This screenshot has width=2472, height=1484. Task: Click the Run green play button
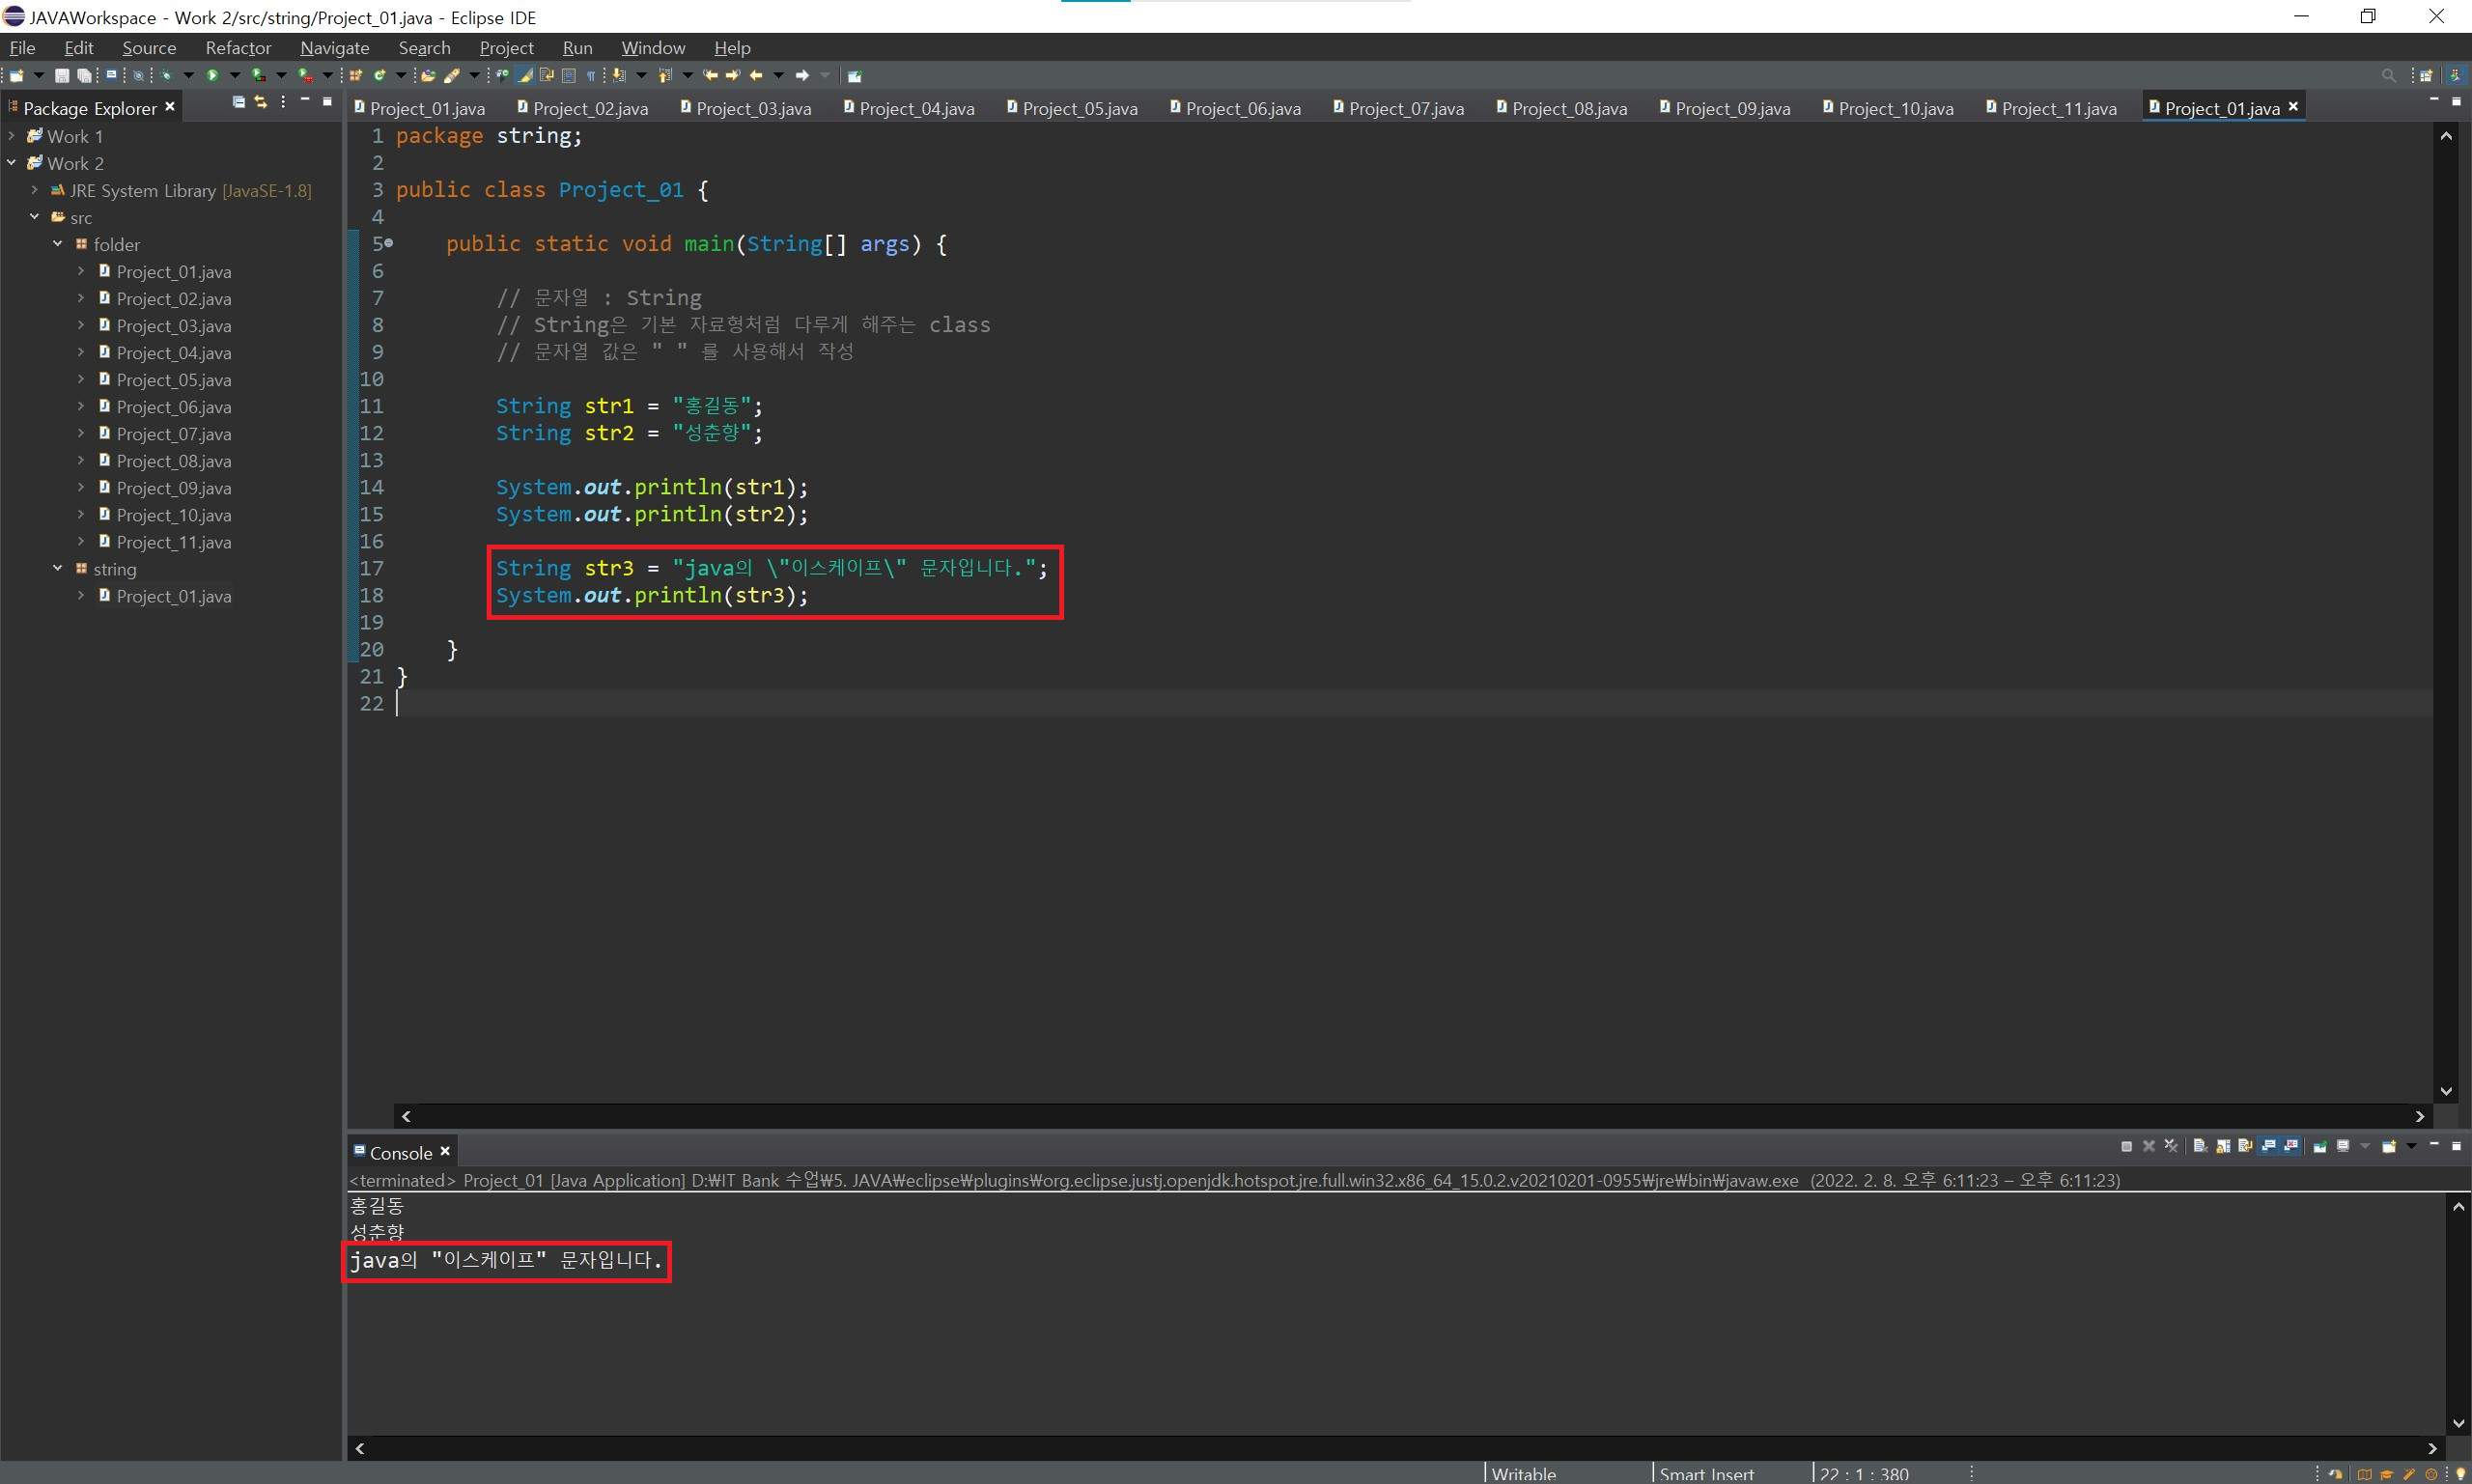[x=212, y=75]
